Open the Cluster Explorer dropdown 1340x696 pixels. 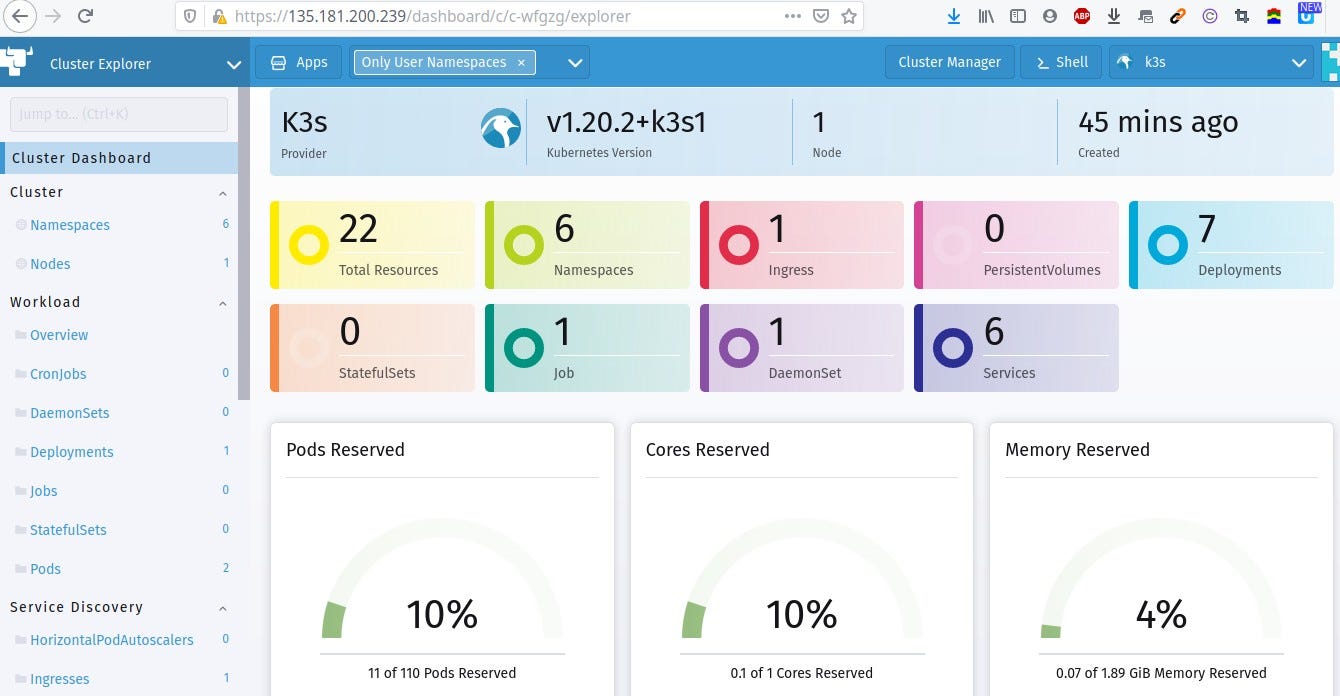(233, 64)
